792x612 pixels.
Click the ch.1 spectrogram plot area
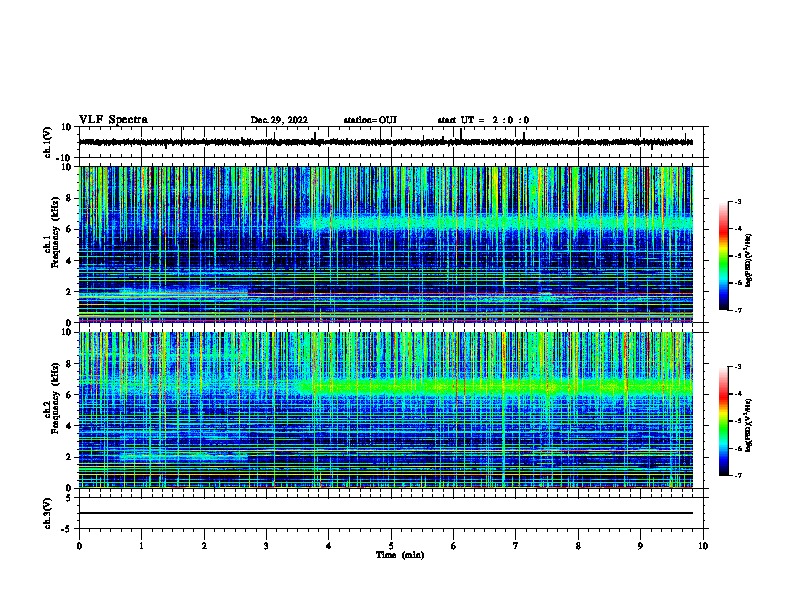pos(385,244)
